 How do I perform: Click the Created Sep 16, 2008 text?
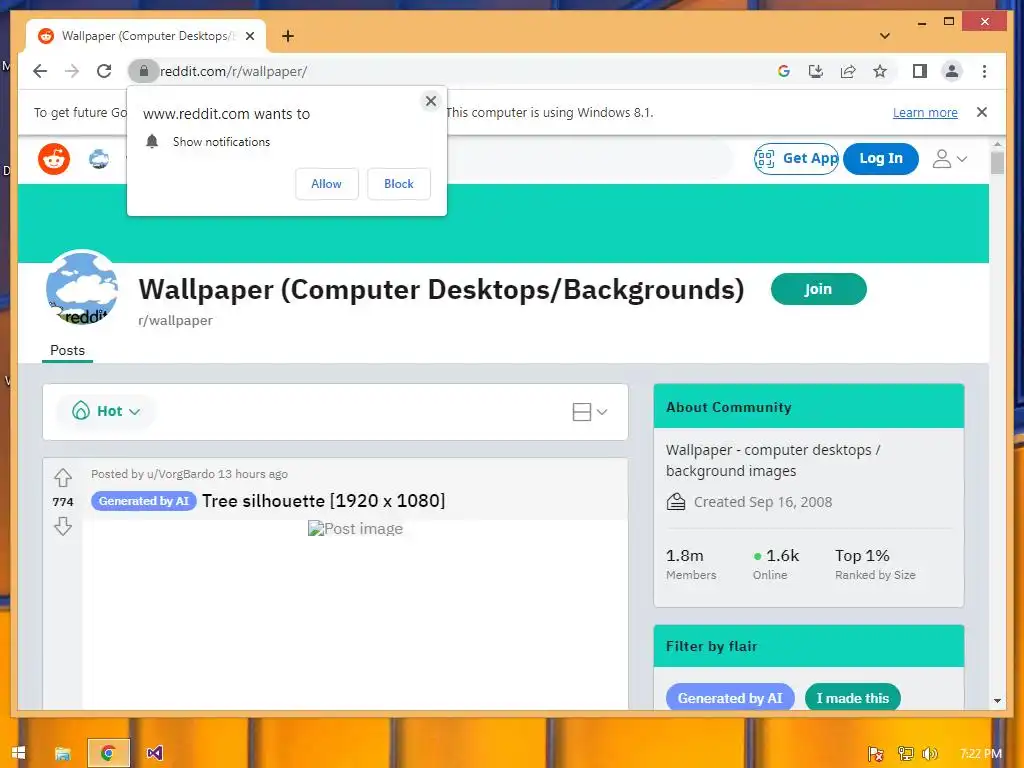[763, 502]
